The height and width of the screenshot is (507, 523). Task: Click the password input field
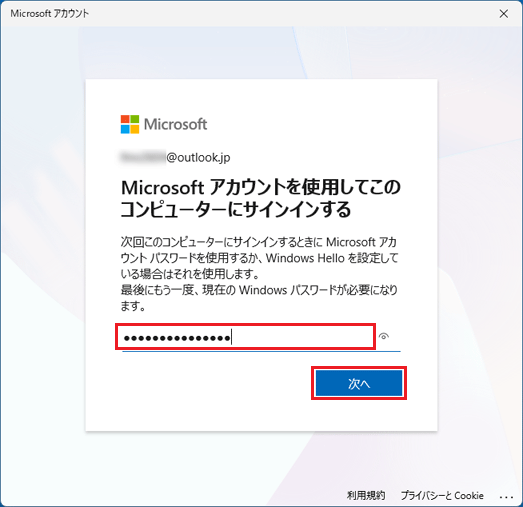coord(245,337)
